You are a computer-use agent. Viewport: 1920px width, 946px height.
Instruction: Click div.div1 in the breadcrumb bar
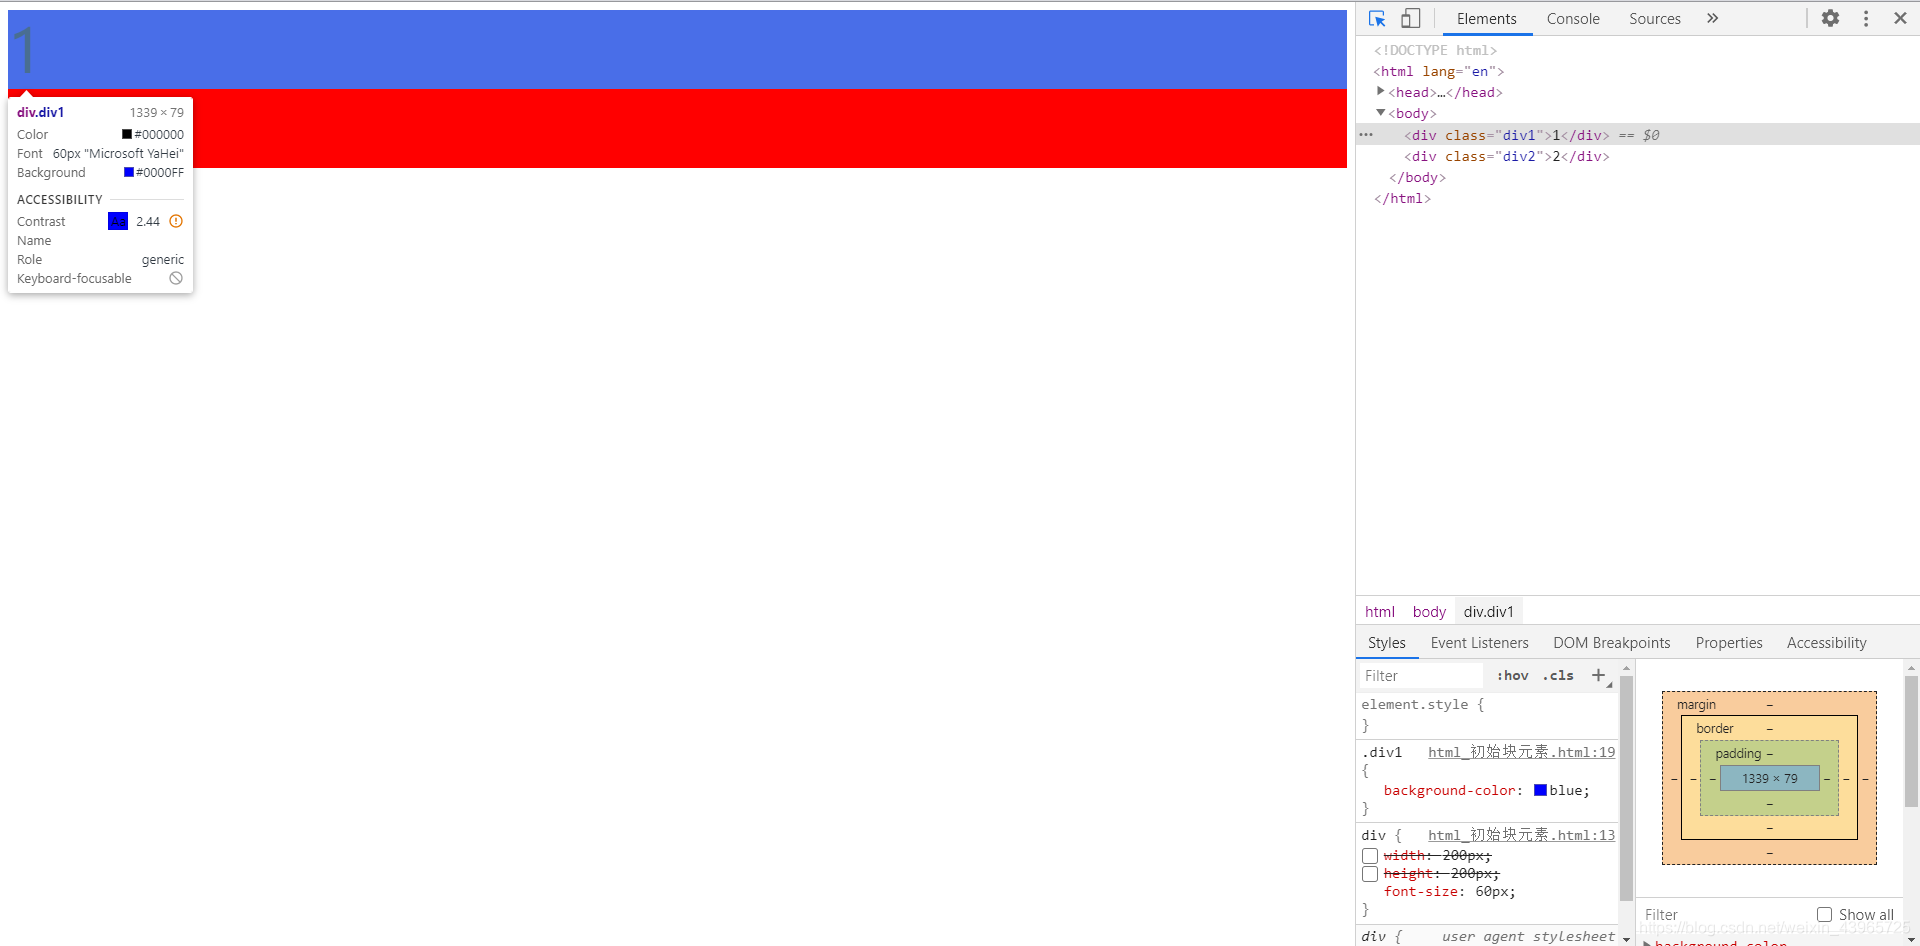coord(1488,612)
